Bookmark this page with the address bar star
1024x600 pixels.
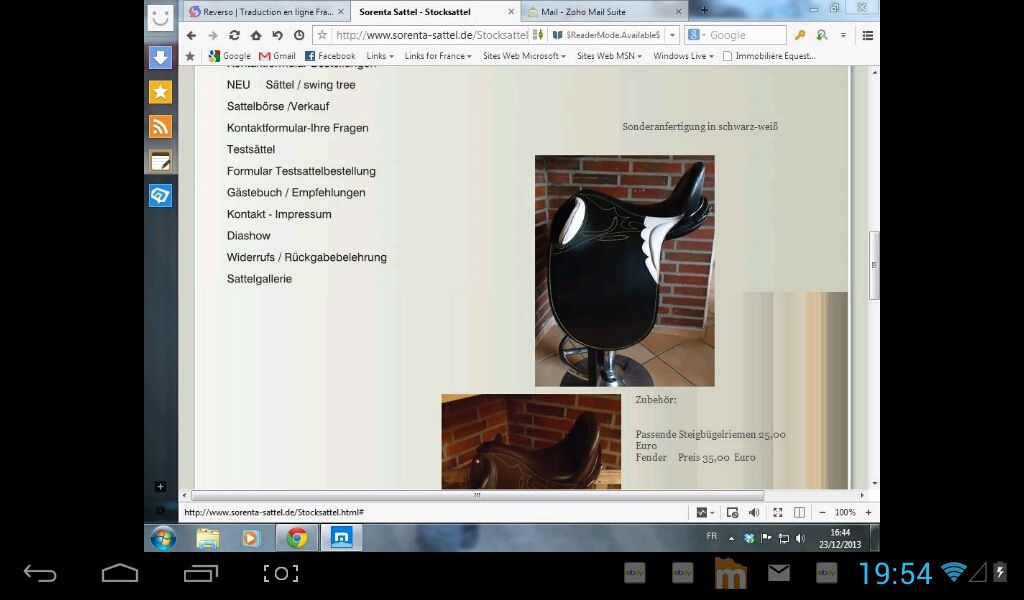322,35
